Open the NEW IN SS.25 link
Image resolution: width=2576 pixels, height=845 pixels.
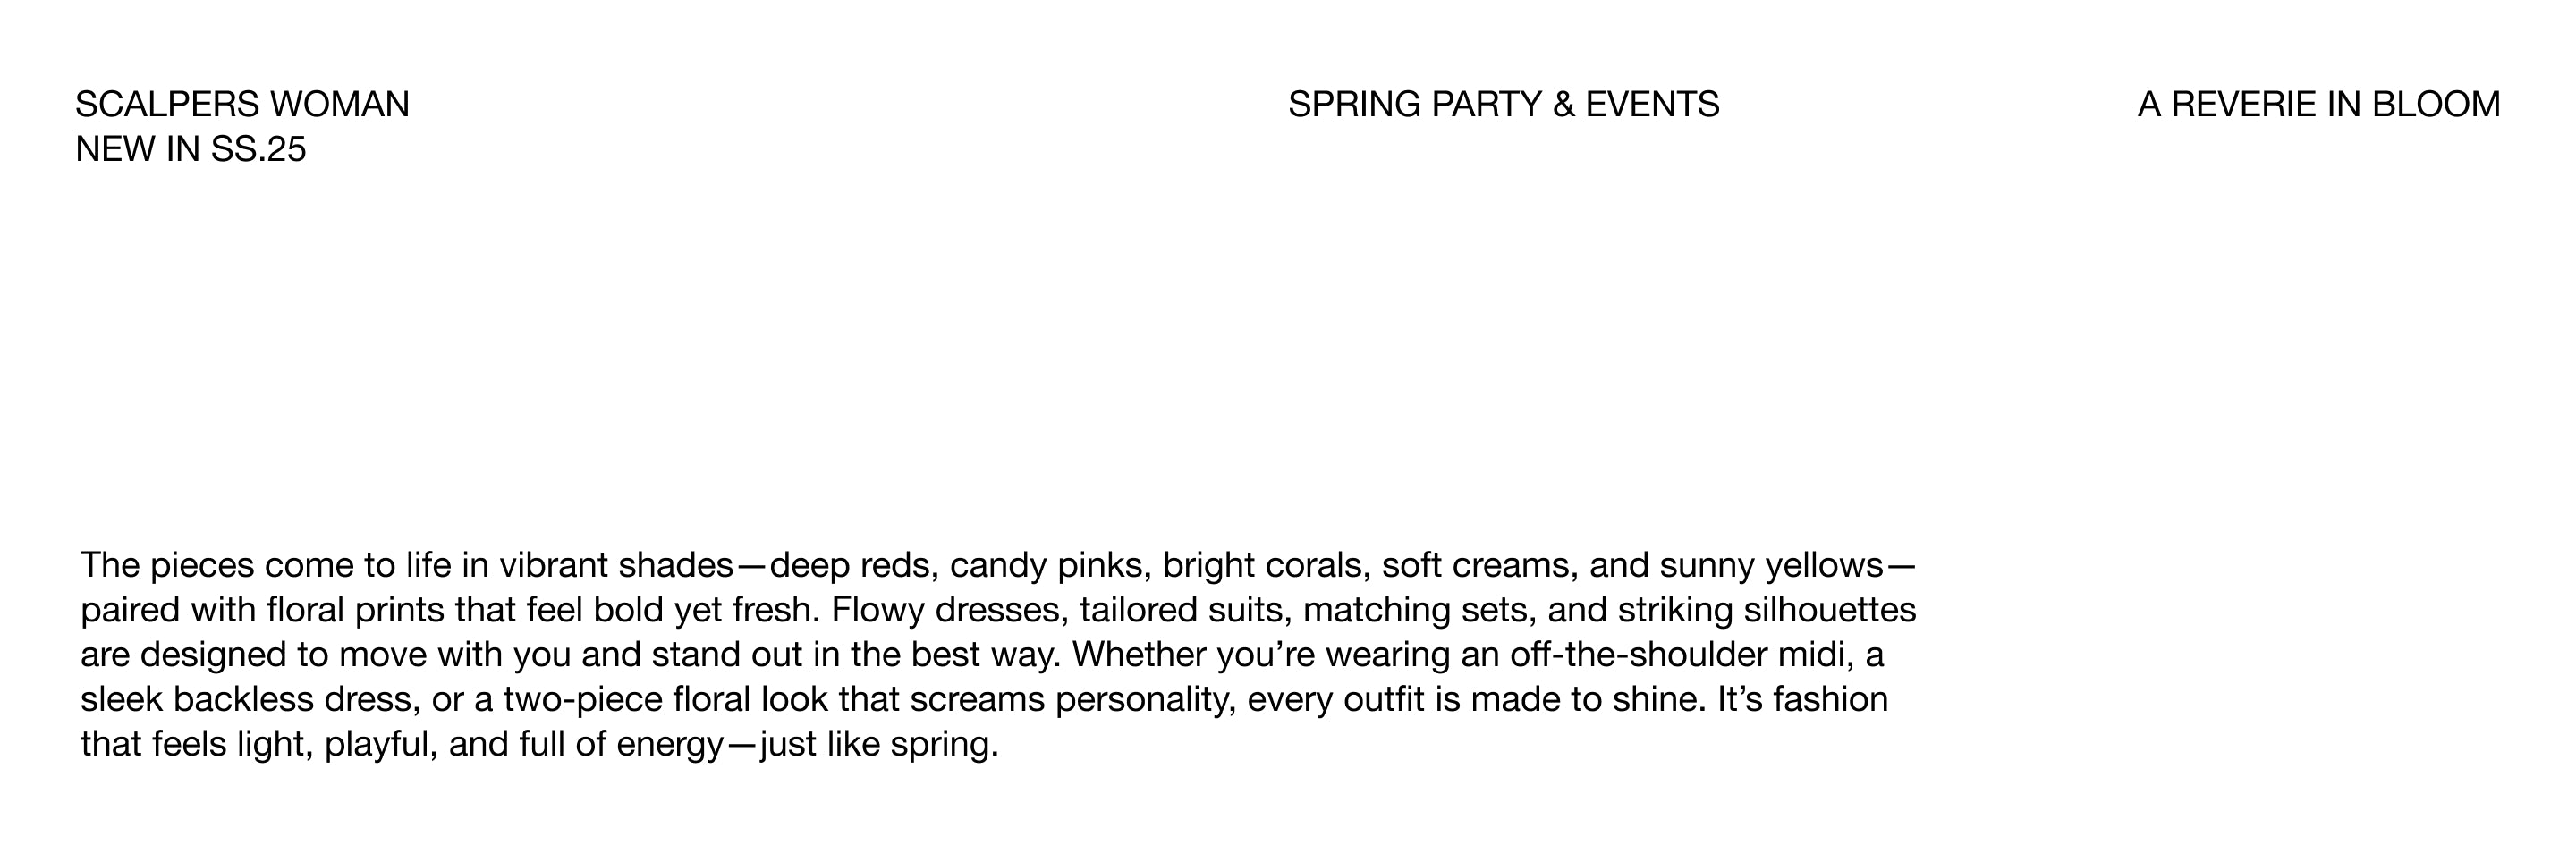[x=190, y=149]
